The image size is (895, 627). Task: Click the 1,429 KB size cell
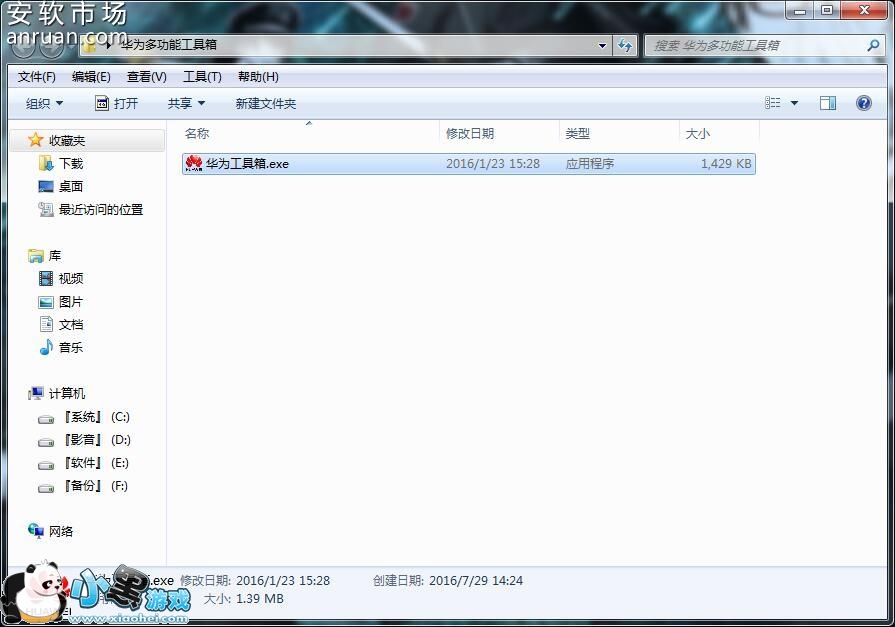pos(726,164)
